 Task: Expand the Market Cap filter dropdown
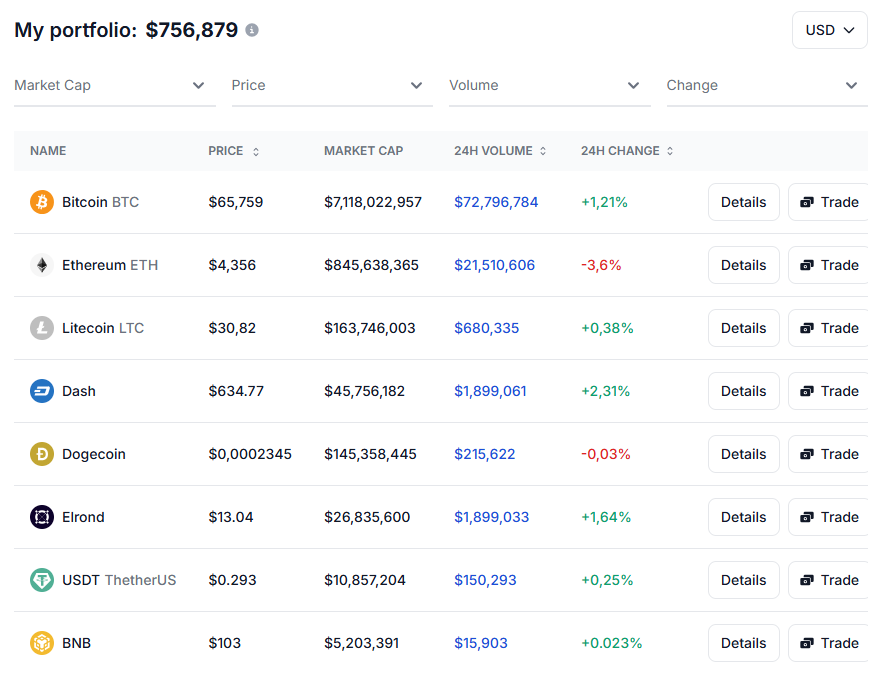tap(114, 86)
